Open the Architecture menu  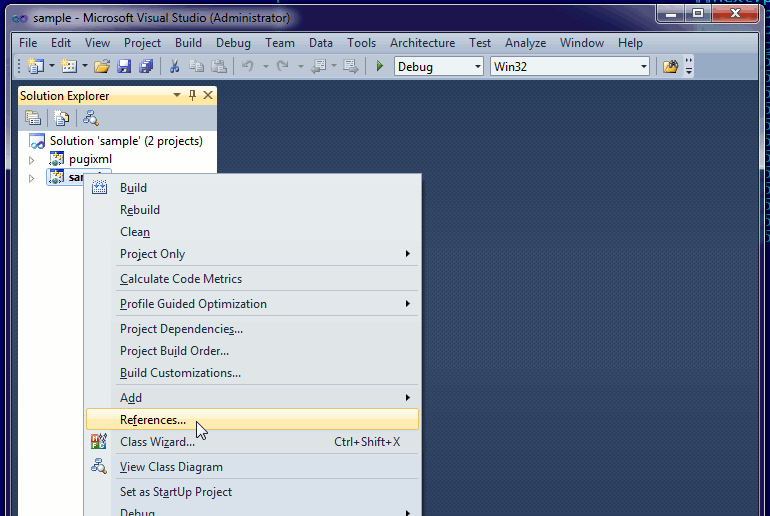click(x=422, y=43)
